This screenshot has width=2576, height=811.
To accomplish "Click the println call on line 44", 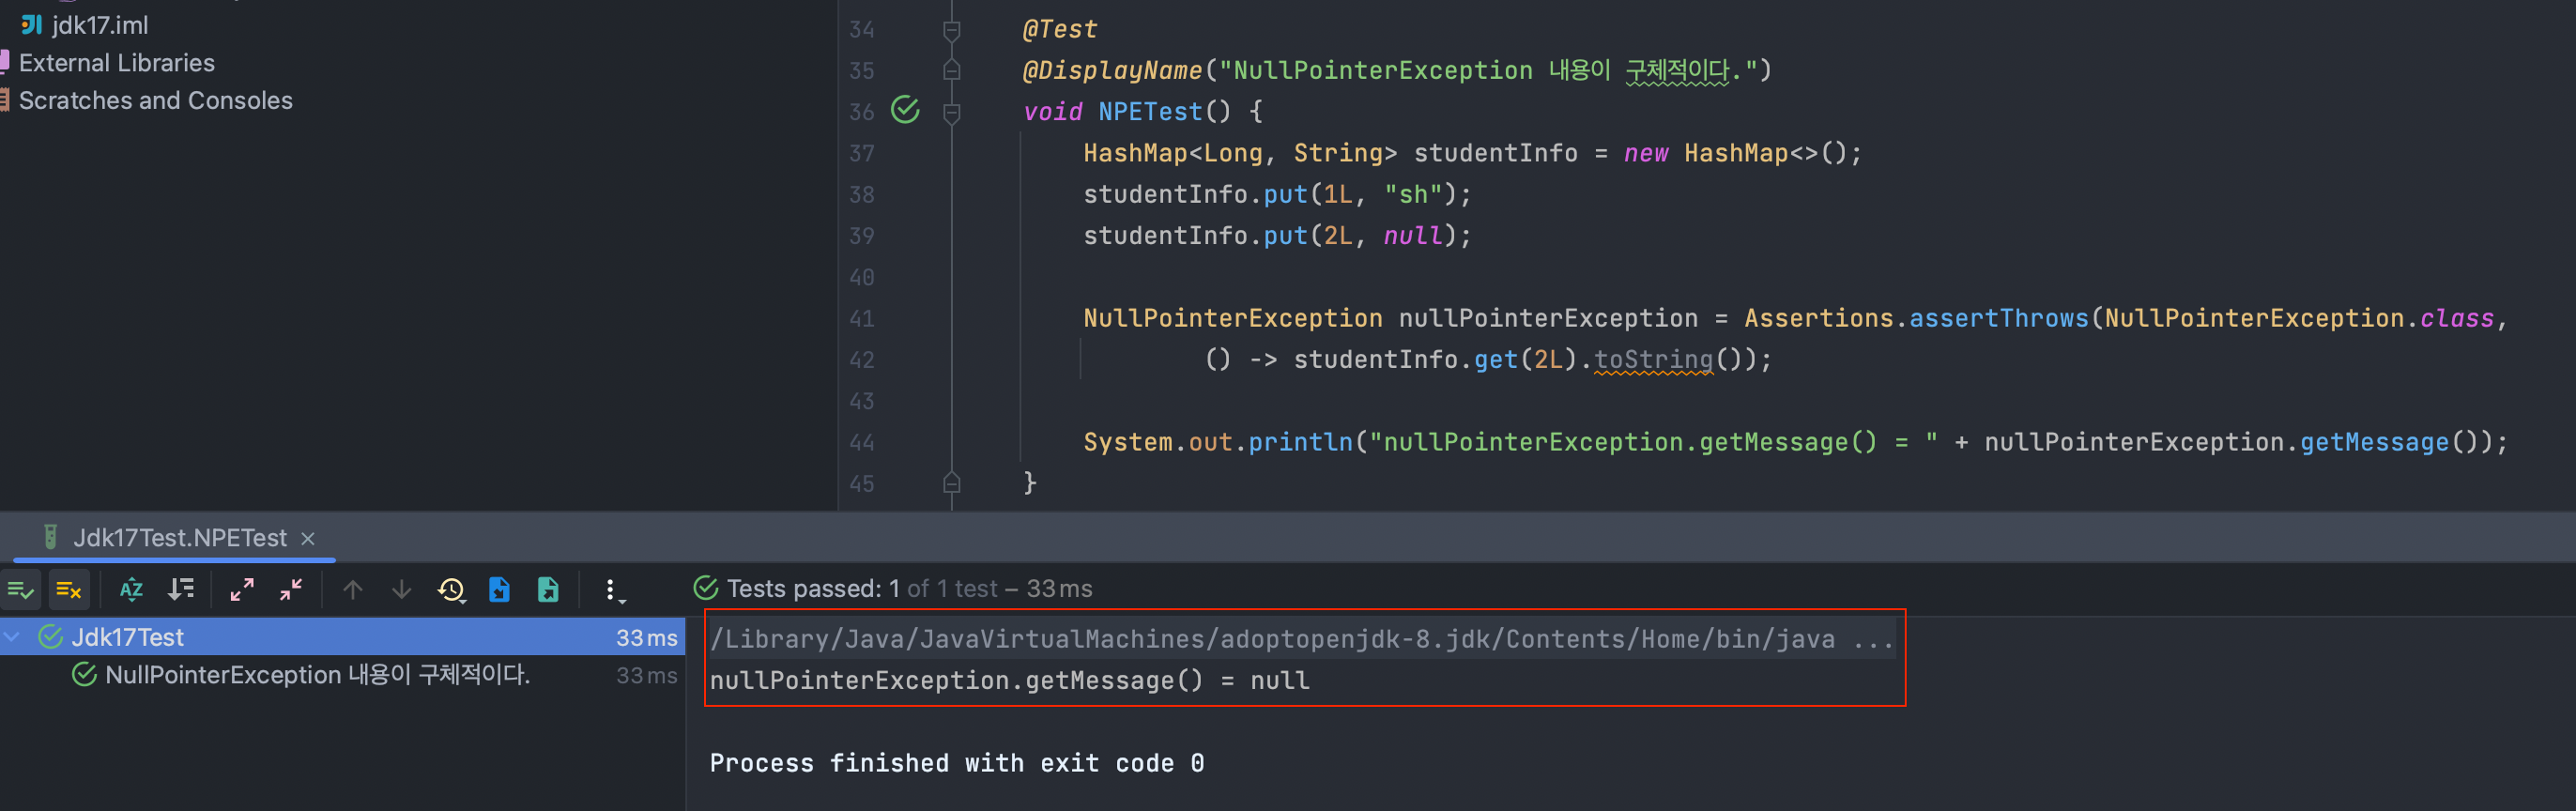I will [1300, 442].
